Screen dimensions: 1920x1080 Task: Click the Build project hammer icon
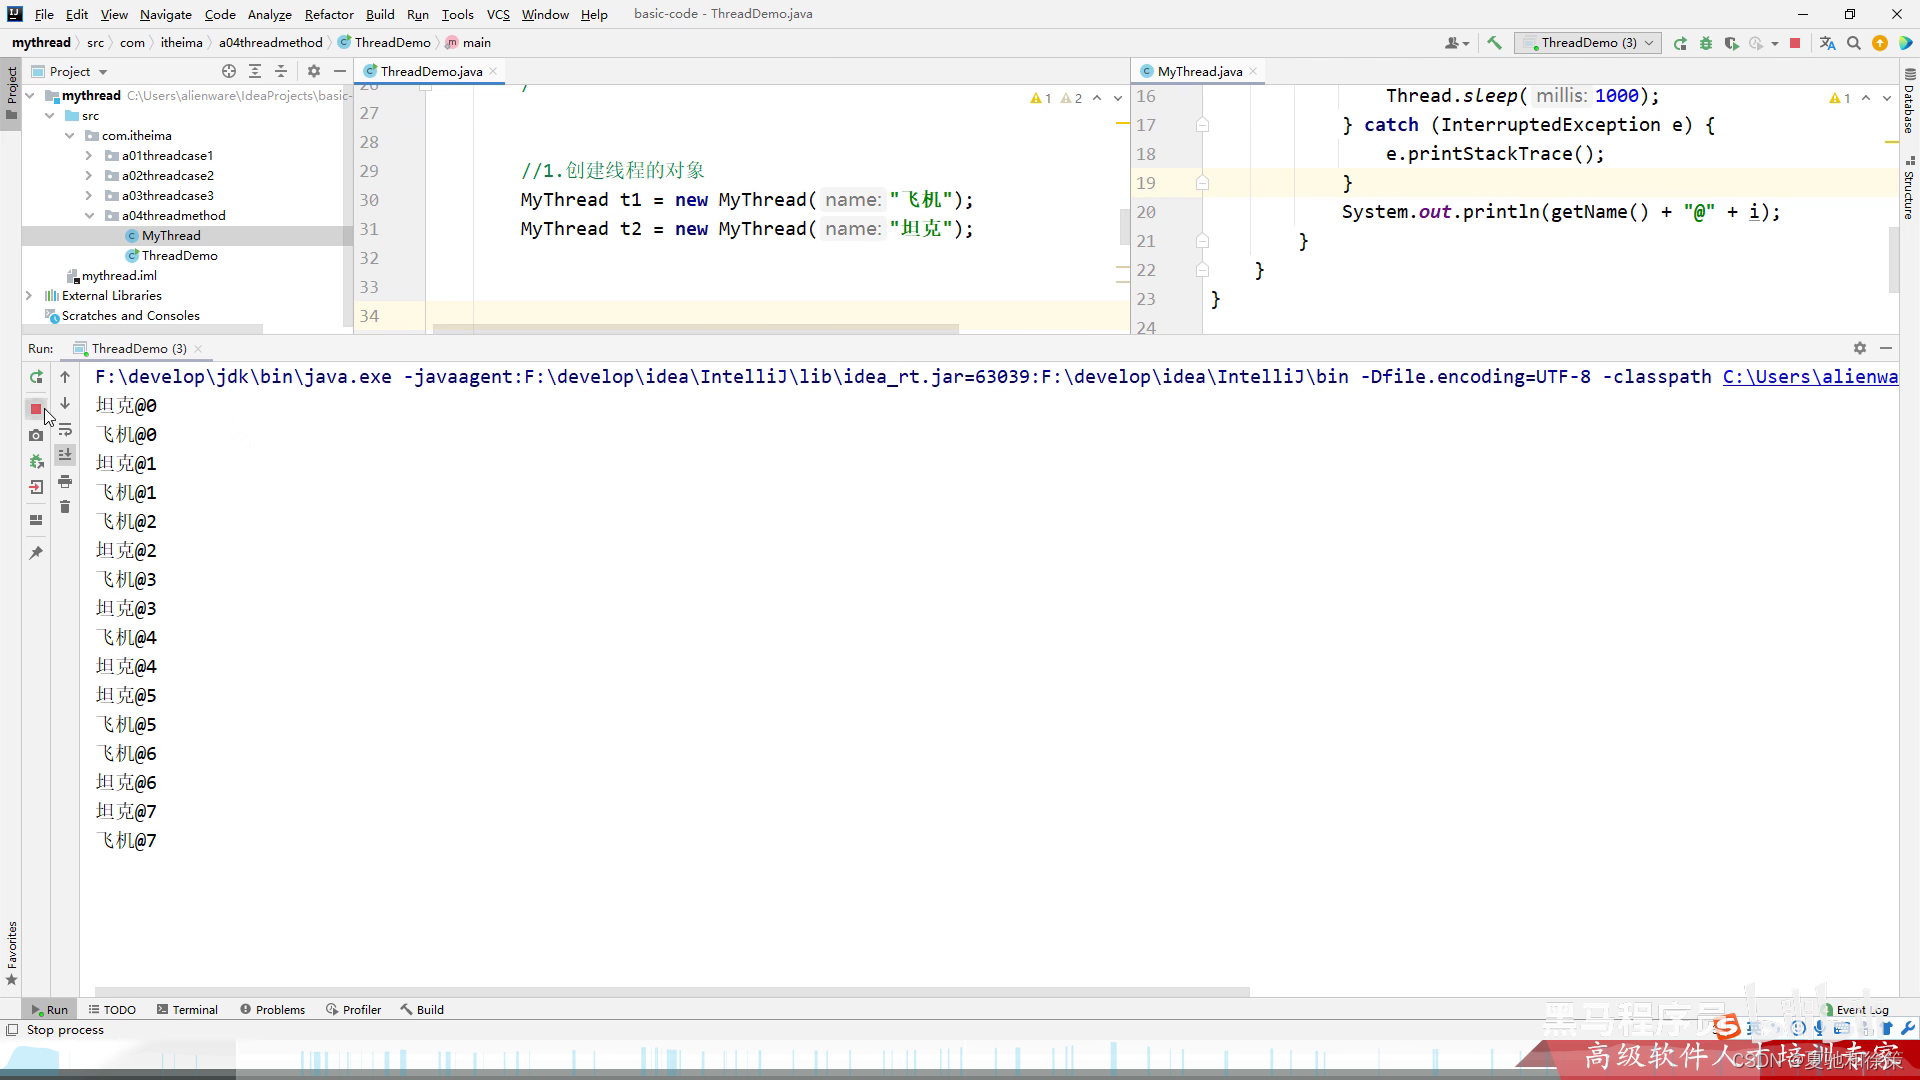(1494, 43)
